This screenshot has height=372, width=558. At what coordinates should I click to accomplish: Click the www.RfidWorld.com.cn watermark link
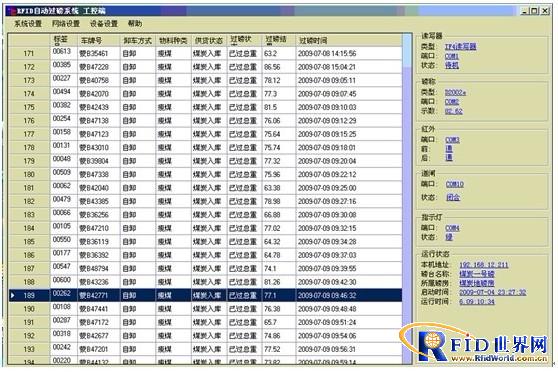[499, 358]
